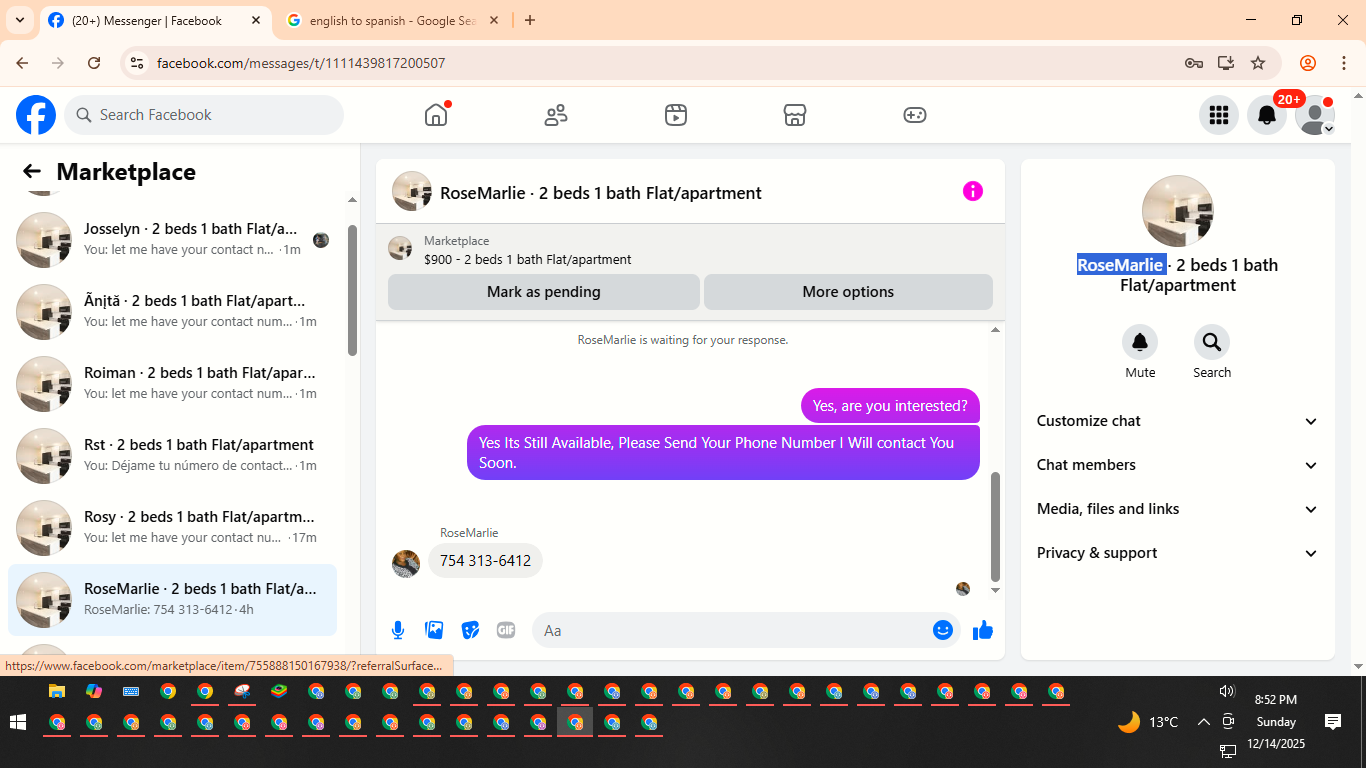Switch to the english to spanish Google tab
The height and width of the screenshot is (768, 1366).
point(392,20)
